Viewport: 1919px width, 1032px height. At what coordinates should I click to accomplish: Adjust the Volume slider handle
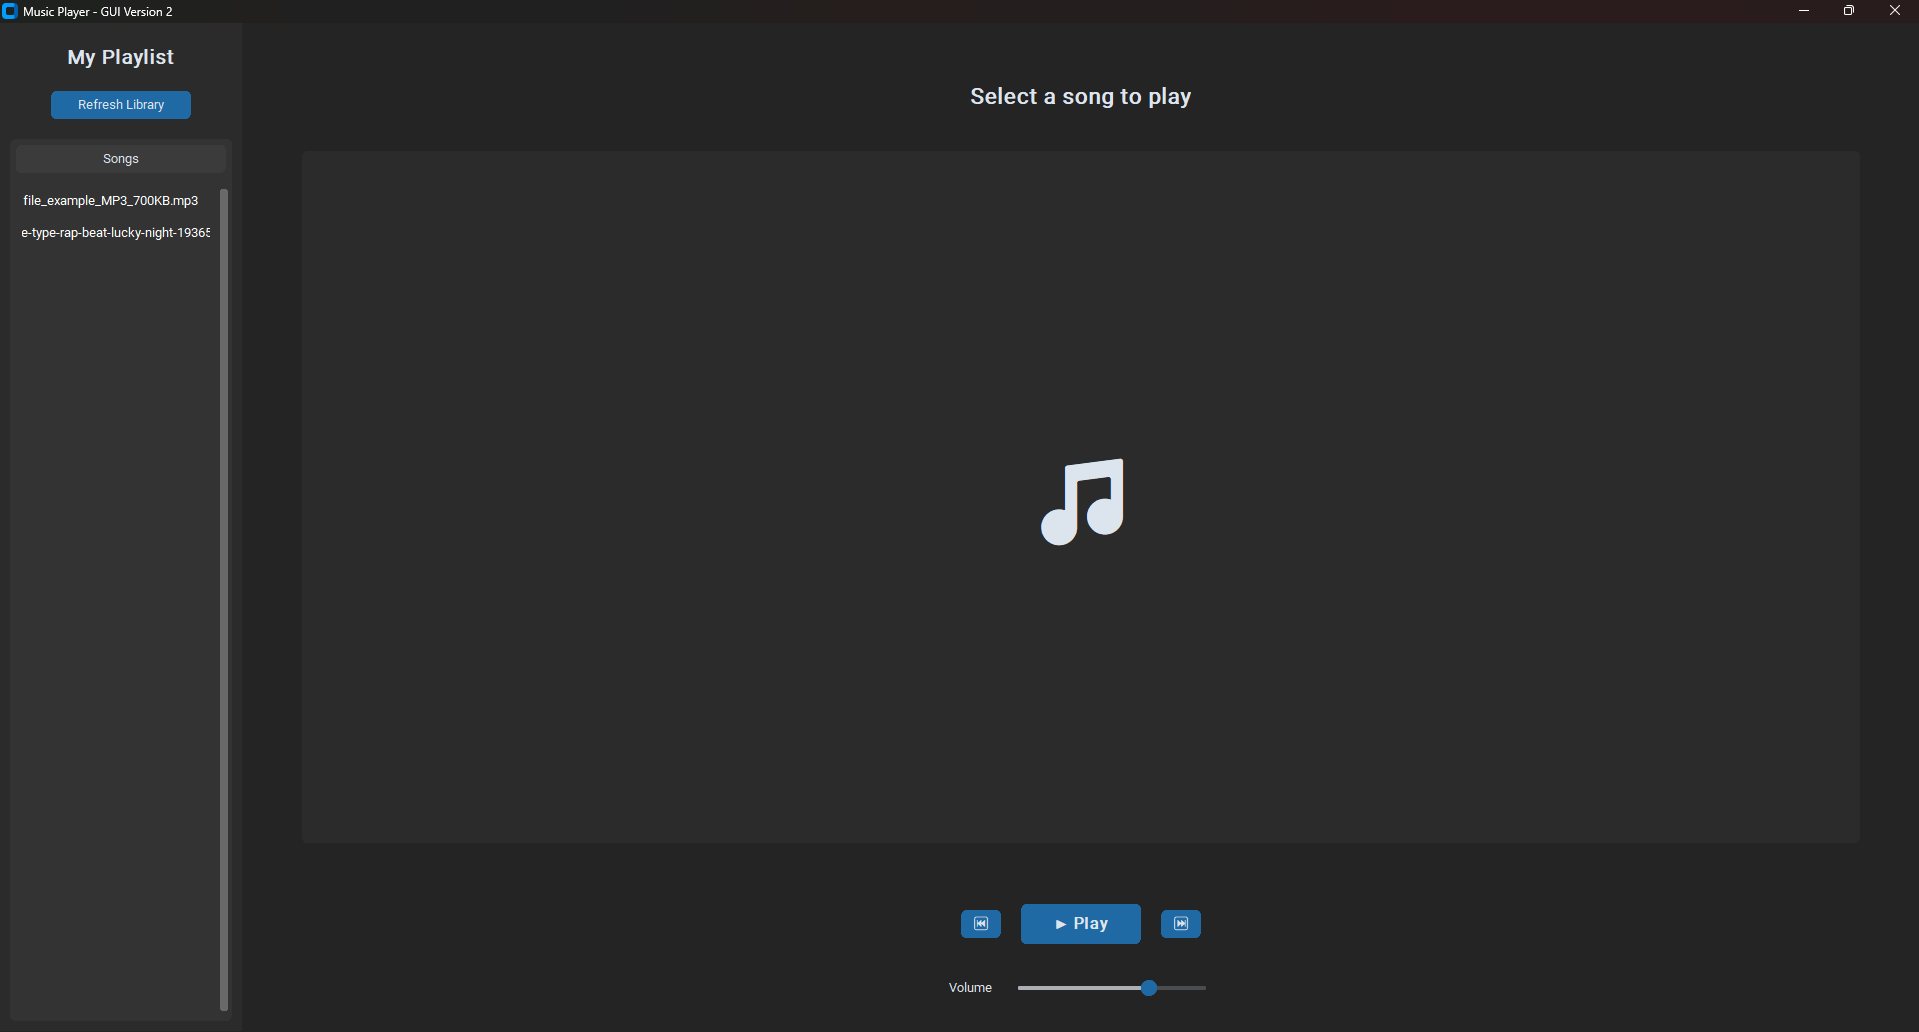tap(1148, 987)
